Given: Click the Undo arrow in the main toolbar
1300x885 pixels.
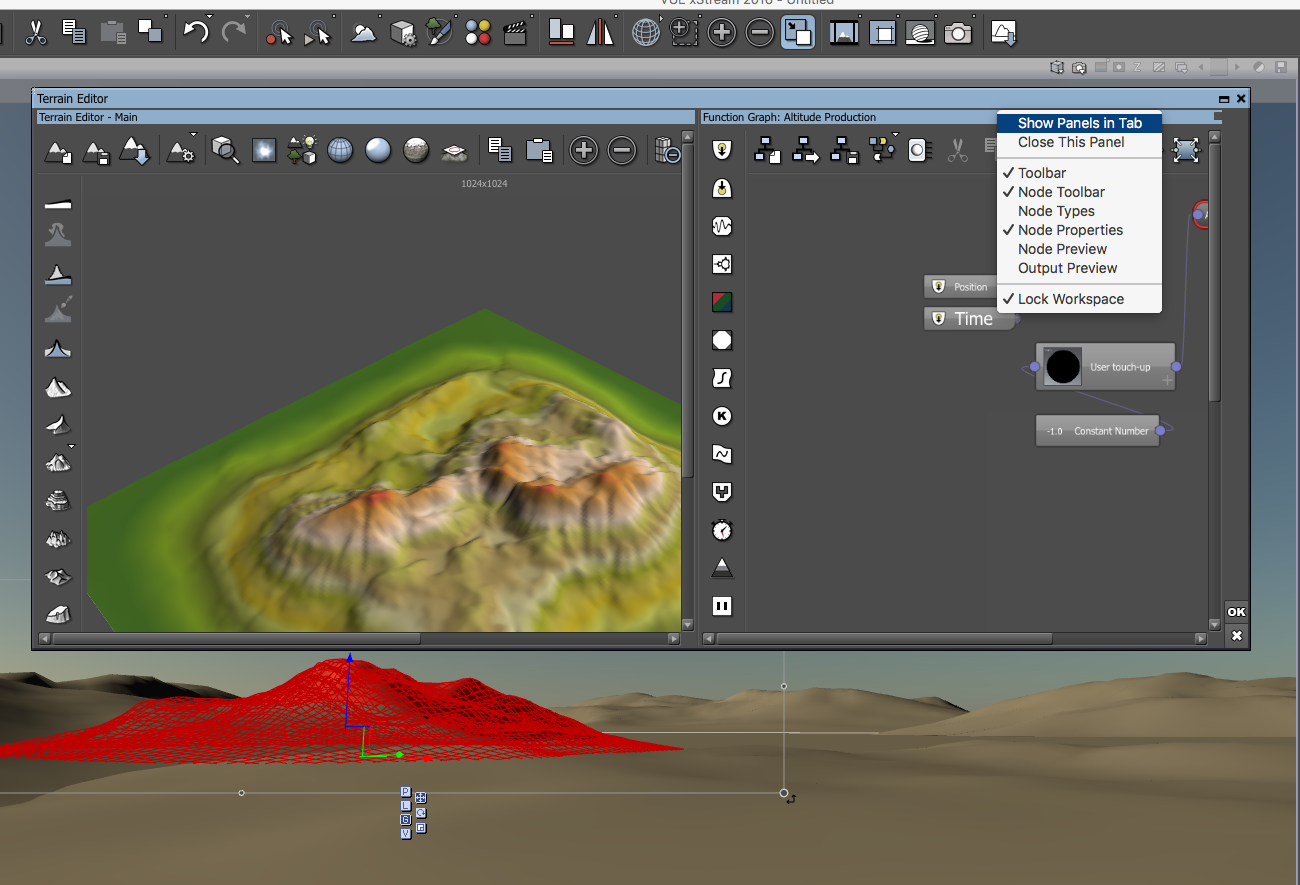Looking at the screenshot, I should point(196,33).
